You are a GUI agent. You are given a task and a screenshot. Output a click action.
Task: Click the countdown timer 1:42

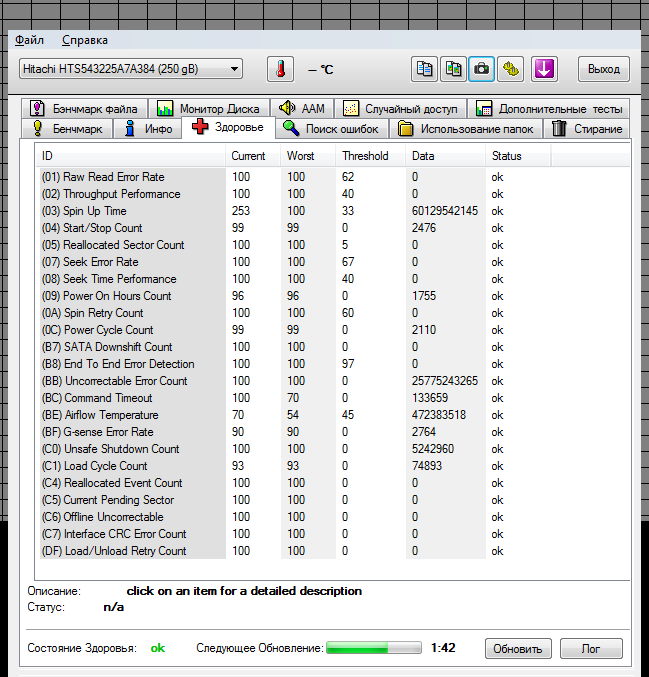click(443, 648)
